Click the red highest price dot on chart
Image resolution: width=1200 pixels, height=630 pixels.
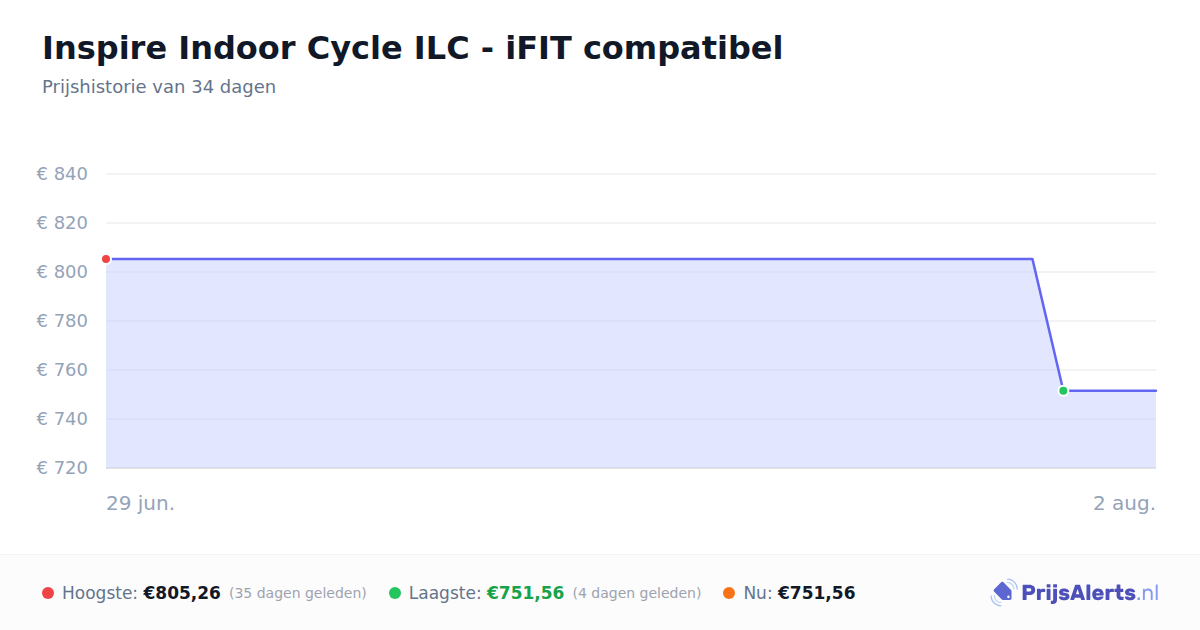106,259
